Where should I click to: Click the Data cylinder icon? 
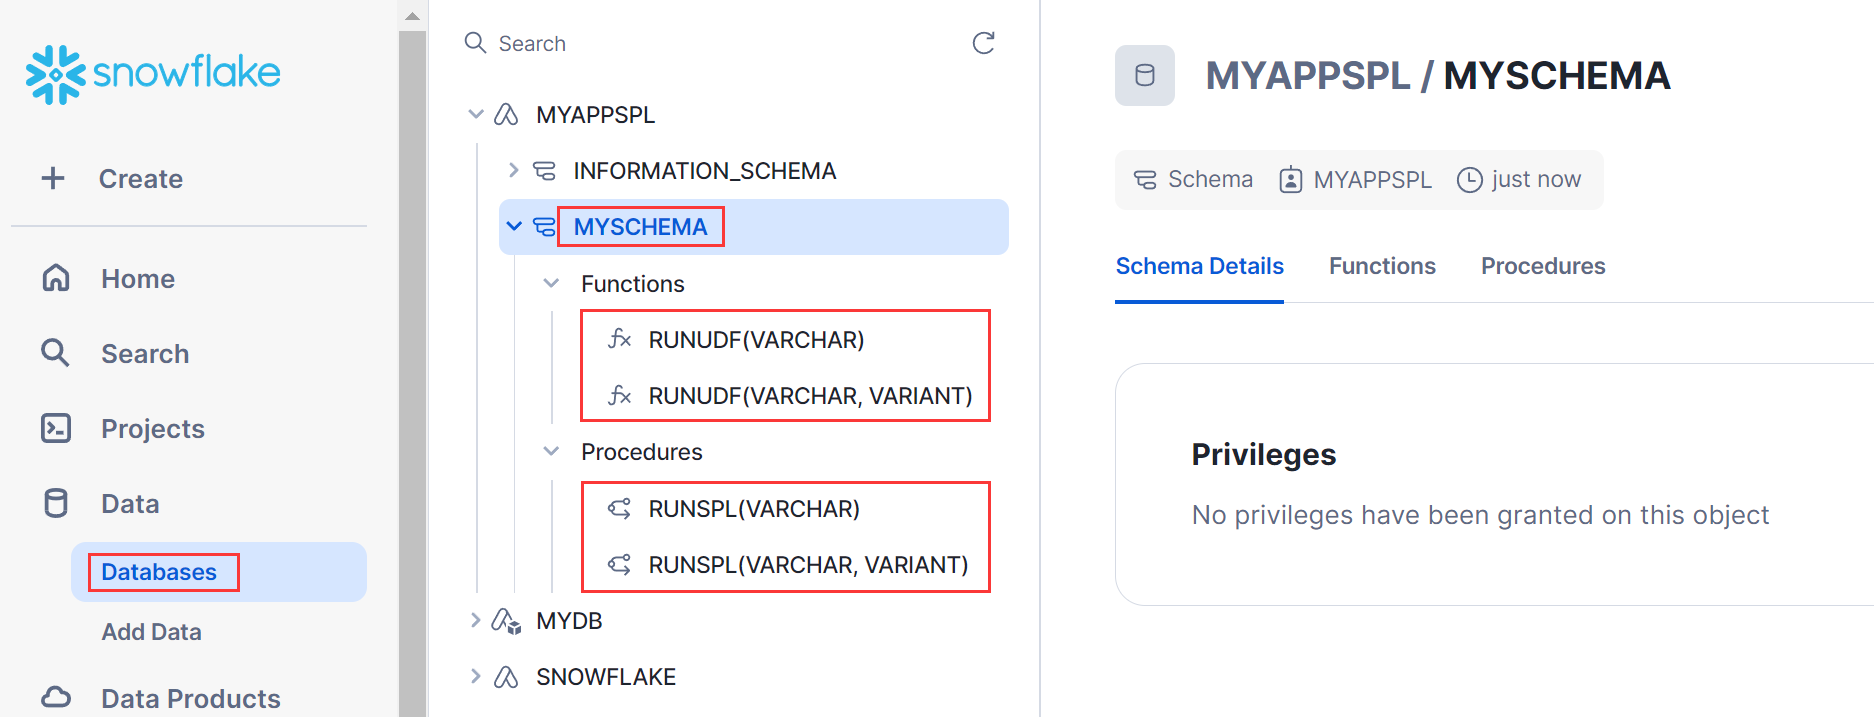pos(56,503)
